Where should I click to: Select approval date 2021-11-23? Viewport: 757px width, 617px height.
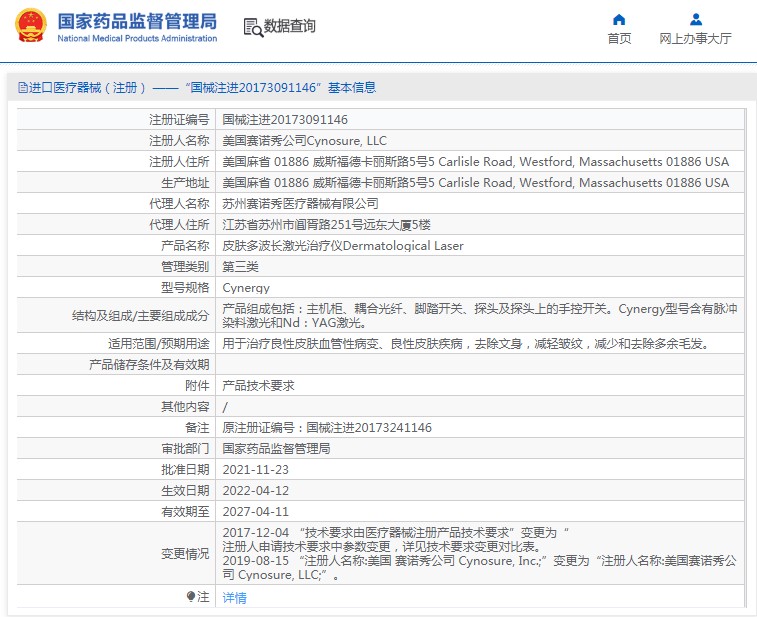[x=255, y=470]
